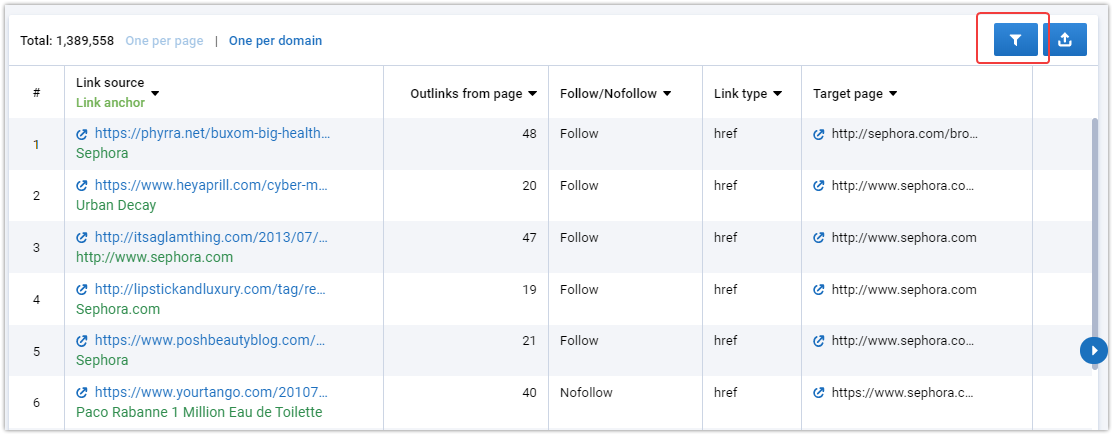The width and height of the screenshot is (1113, 435).
Task: Open external link icon for lipstickandluxury source
Action: (82, 290)
